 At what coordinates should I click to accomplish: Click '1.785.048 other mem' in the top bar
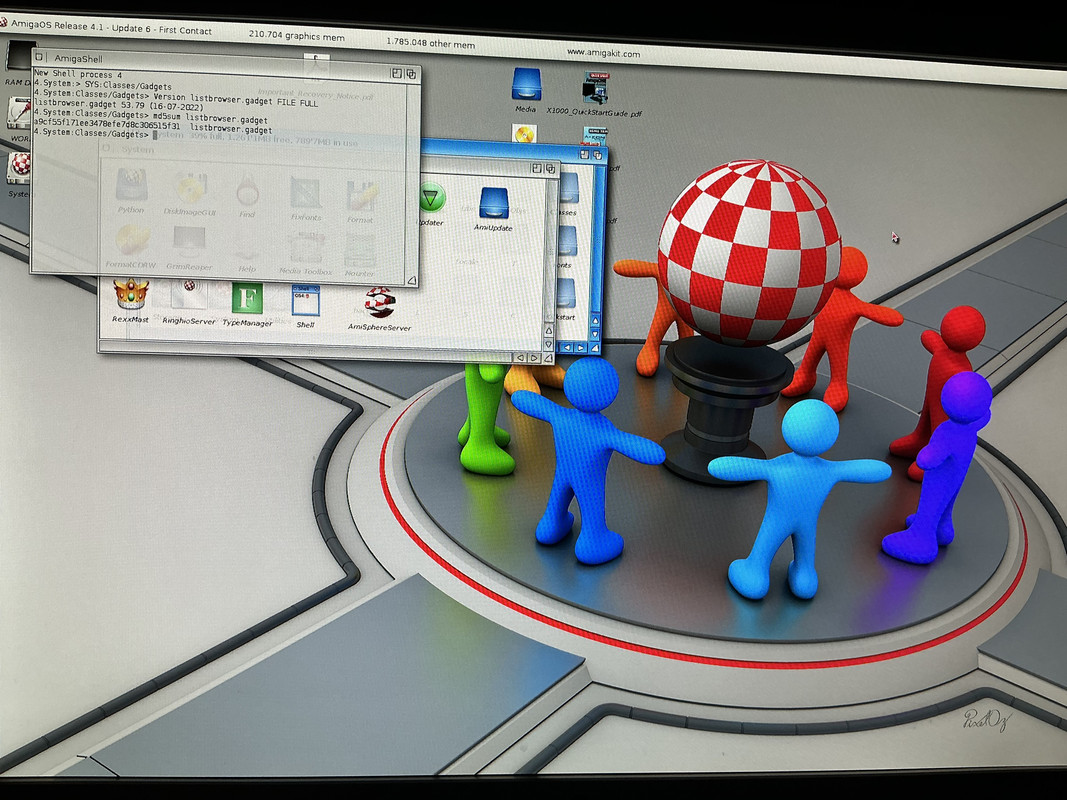point(430,43)
